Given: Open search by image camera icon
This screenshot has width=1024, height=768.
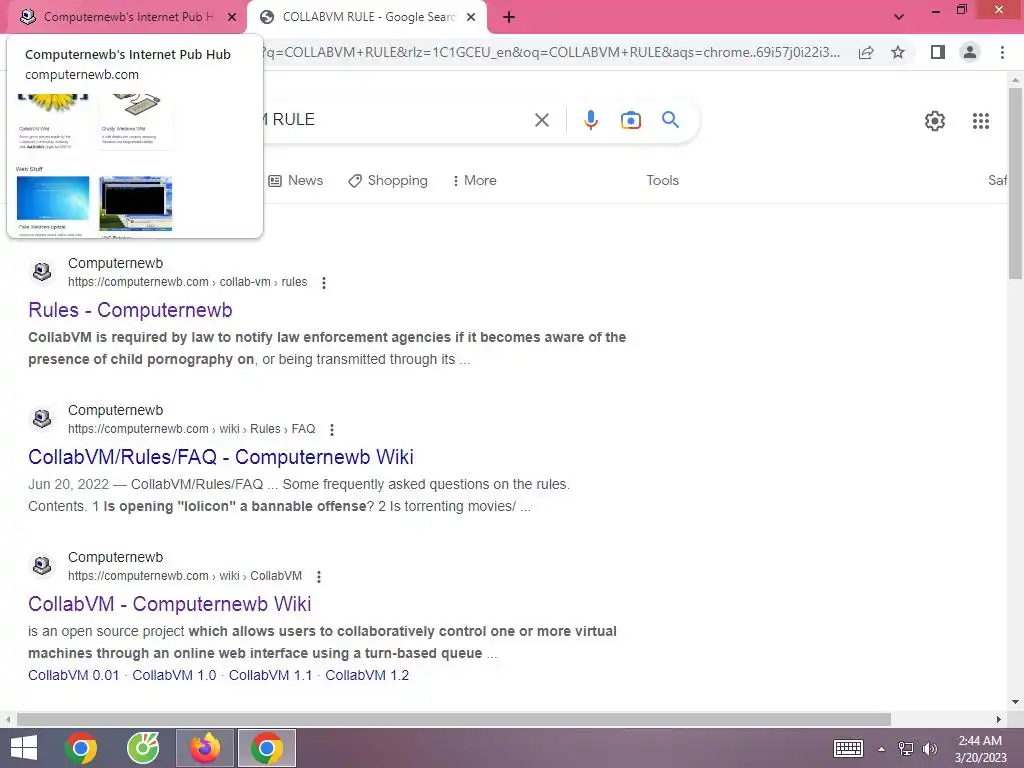Looking at the screenshot, I should 630,120.
